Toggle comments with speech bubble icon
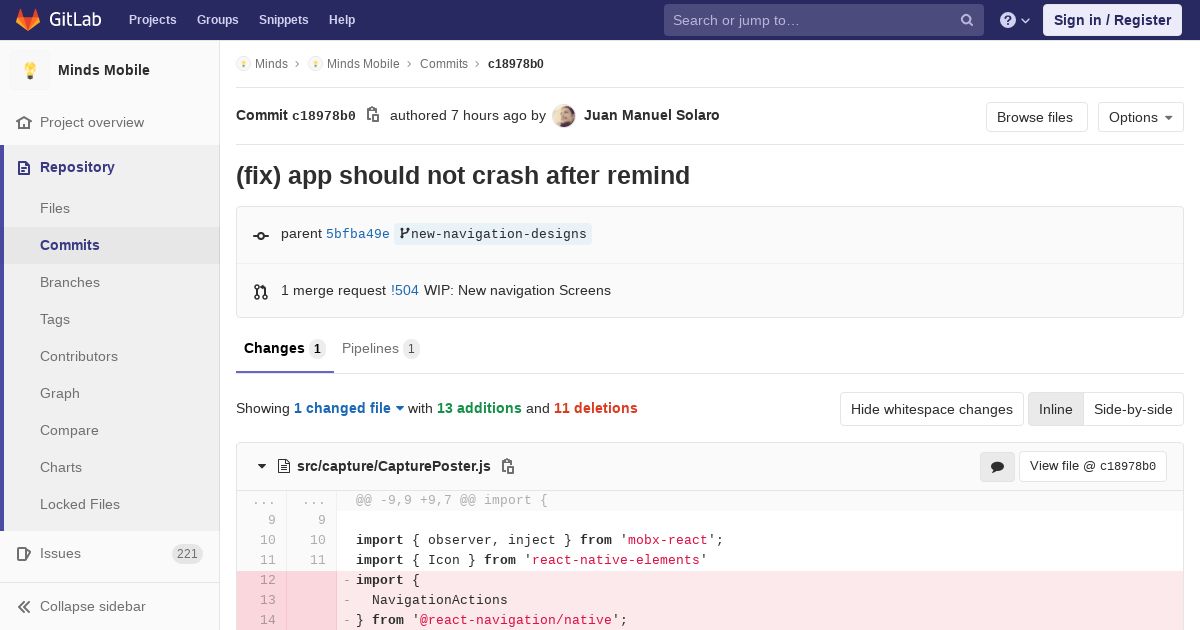This screenshot has height=630, width=1200. (997, 467)
